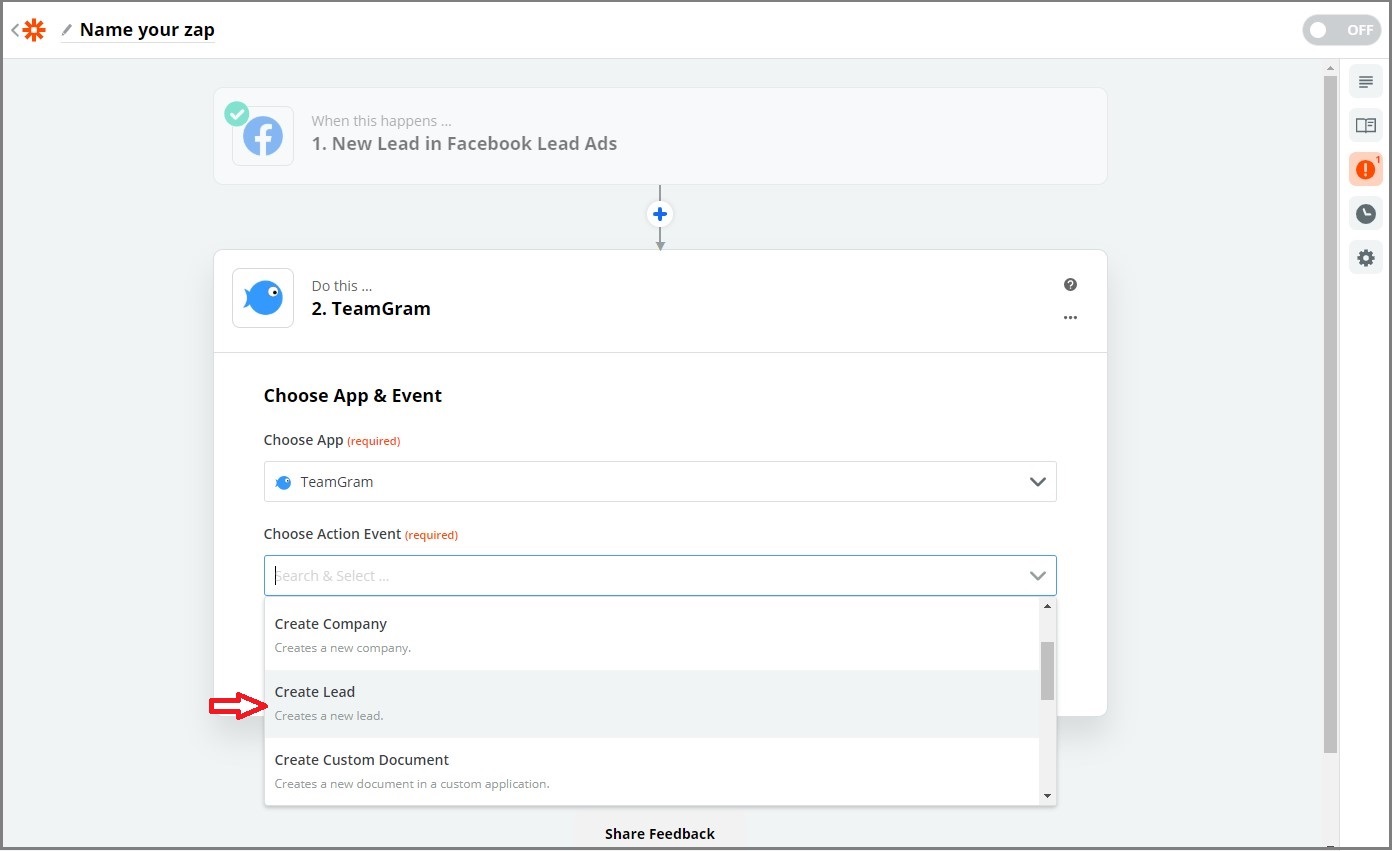Click 'Creates a new lead.' description
Screen dimensions: 1392x851
pyautogui.click(x=329, y=716)
